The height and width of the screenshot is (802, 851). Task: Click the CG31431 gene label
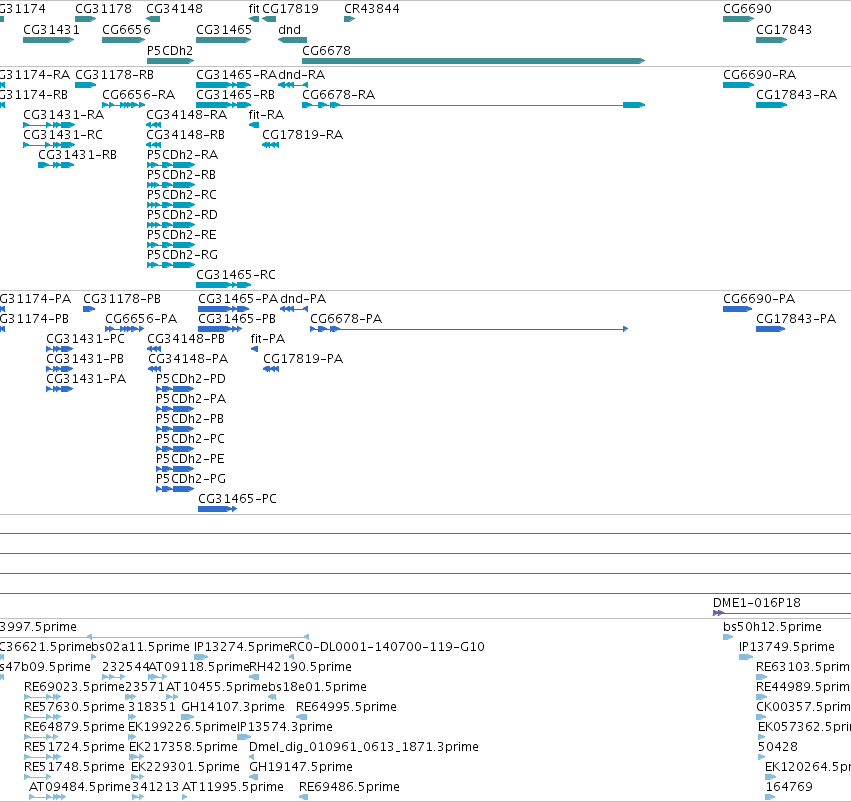[52, 30]
